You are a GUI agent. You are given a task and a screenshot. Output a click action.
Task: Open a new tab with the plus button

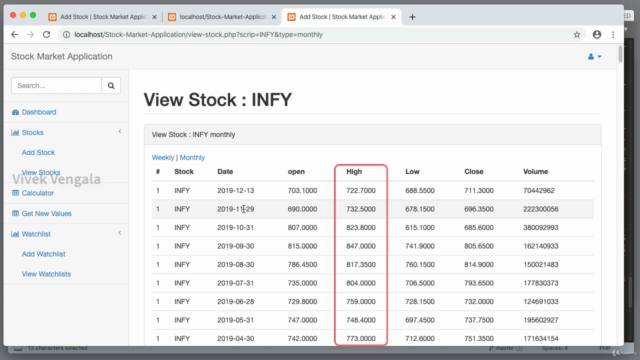pyautogui.click(x=412, y=17)
